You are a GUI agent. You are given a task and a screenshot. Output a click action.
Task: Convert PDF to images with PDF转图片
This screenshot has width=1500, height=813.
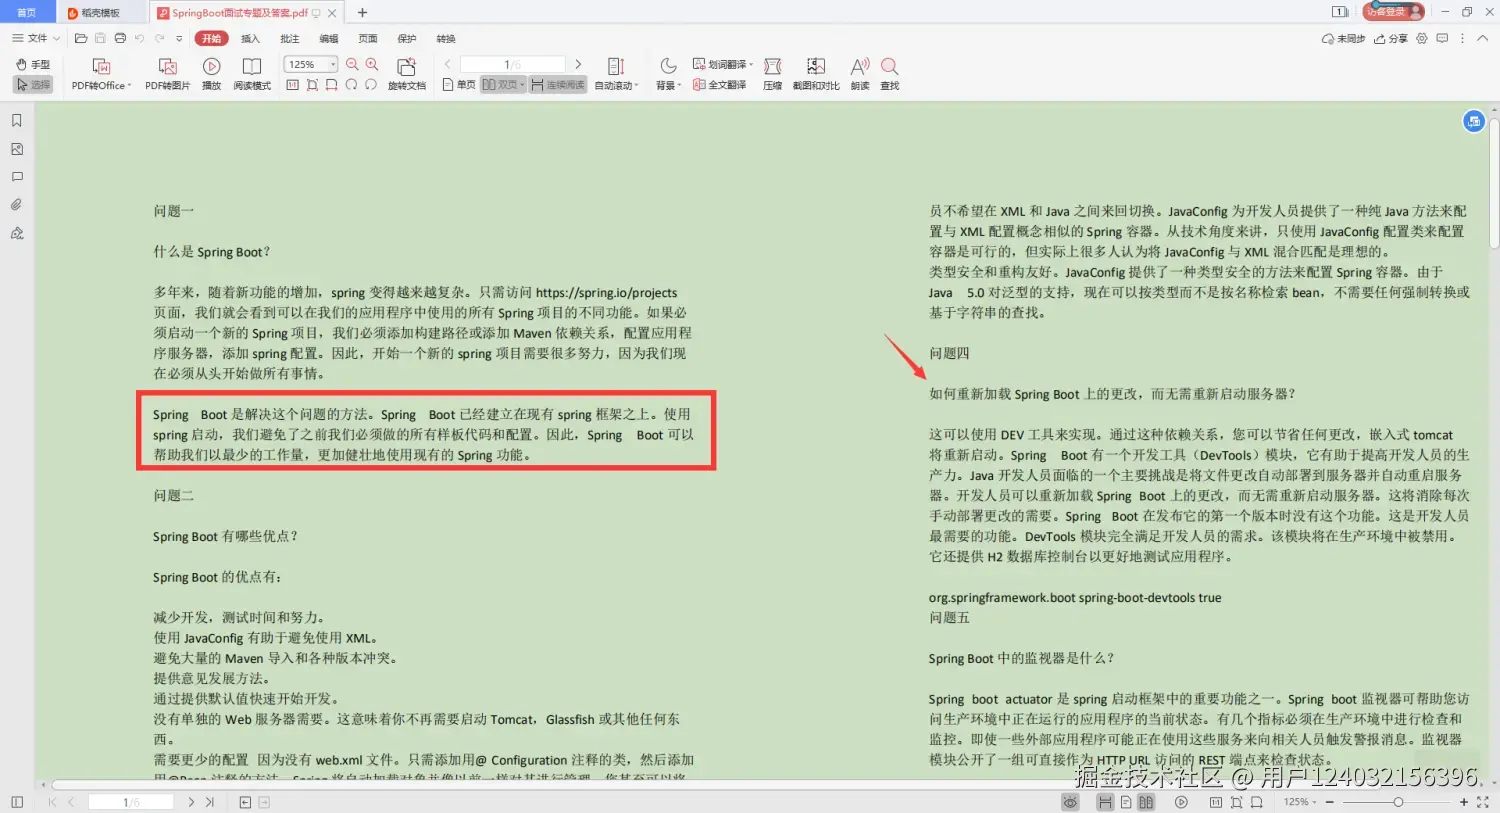[167, 74]
